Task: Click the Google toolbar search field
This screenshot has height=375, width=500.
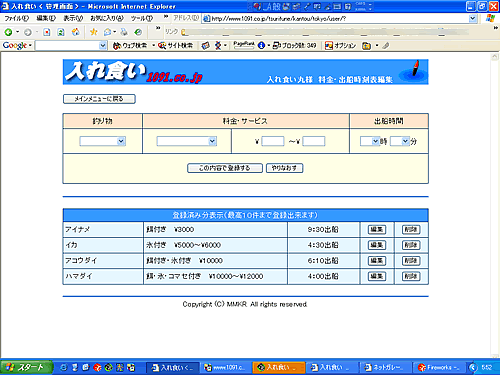Action: (67, 45)
